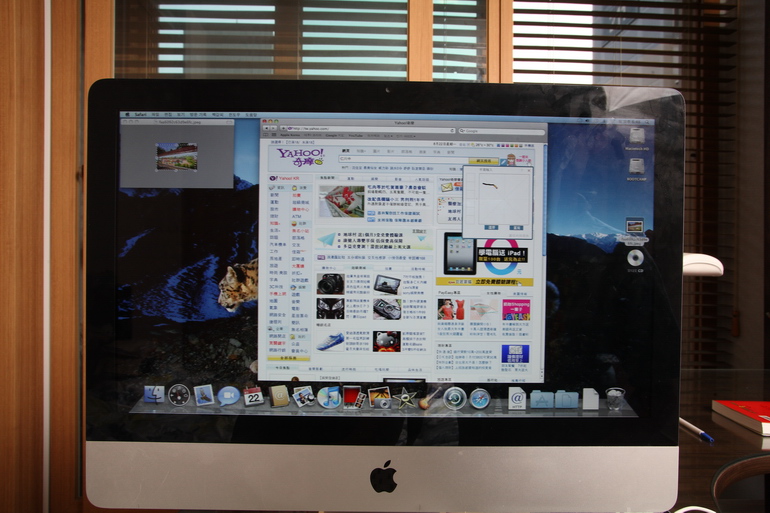The width and height of the screenshot is (770, 513).
Task: Go forward in Safari toolbar
Action: coord(273,129)
